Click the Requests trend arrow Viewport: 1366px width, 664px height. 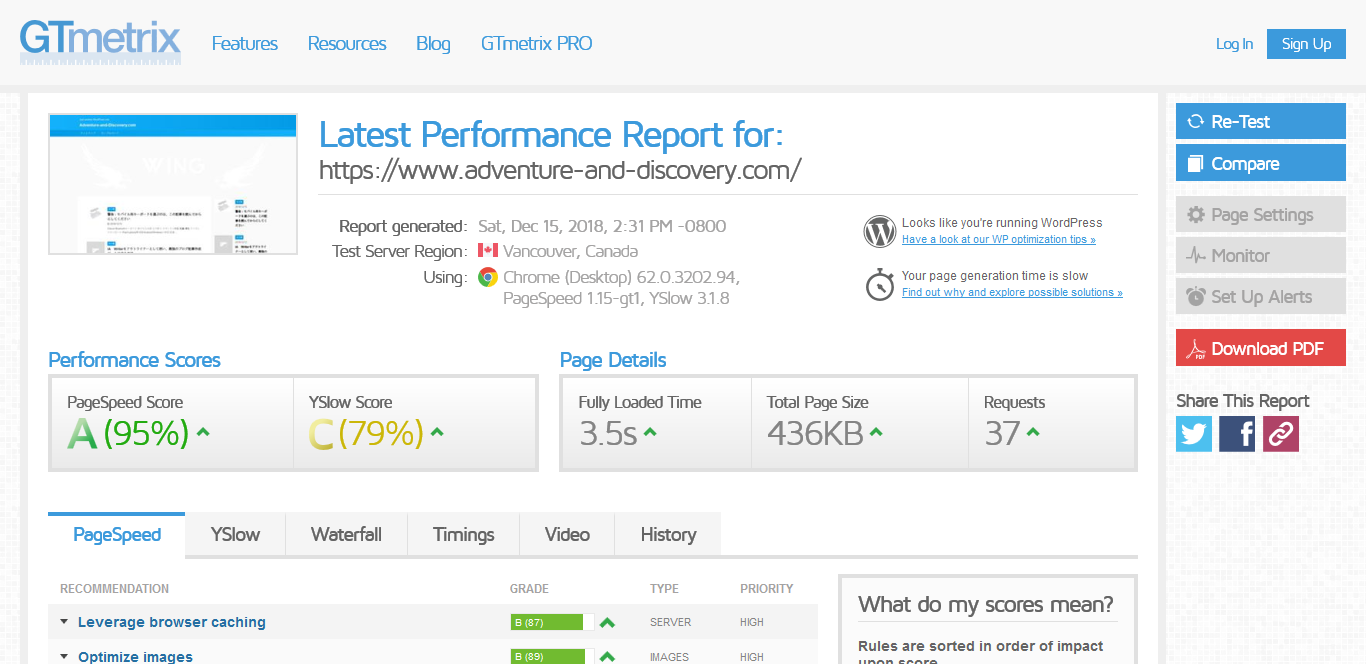(x=1033, y=433)
